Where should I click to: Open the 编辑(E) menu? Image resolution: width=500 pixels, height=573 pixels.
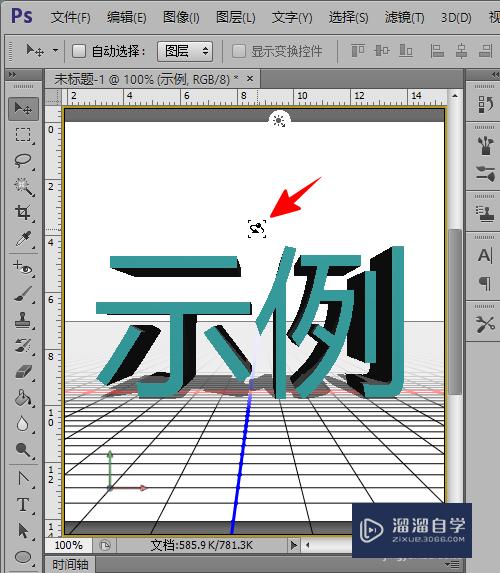[x=126, y=17]
